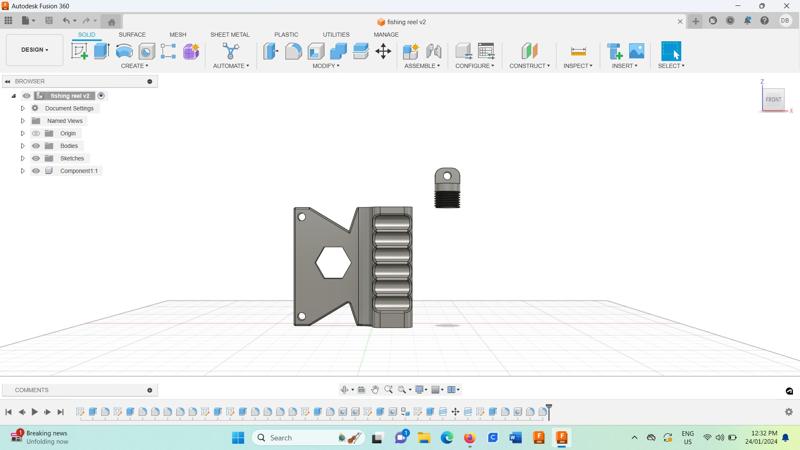The image size is (800, 450).
Task: Expand the Document Settings tree node
Action: coord(23,108)
